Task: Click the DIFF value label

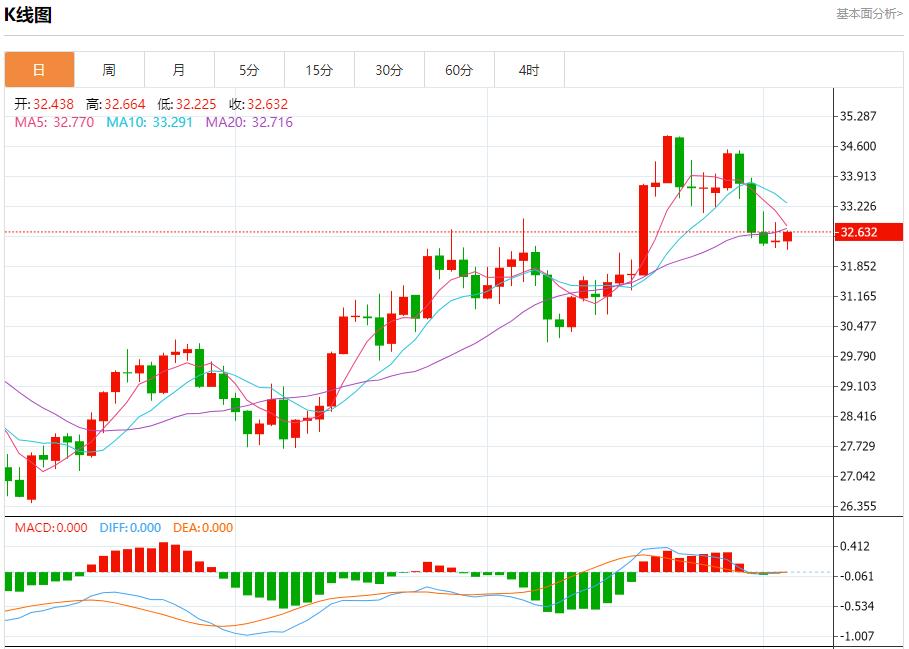Action: (130, 528)
